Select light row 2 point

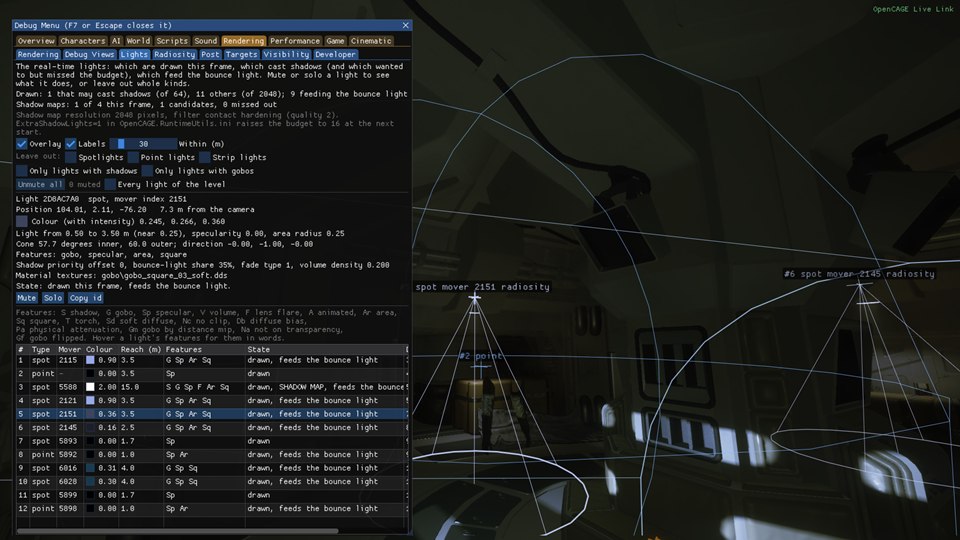click(212, 373)
